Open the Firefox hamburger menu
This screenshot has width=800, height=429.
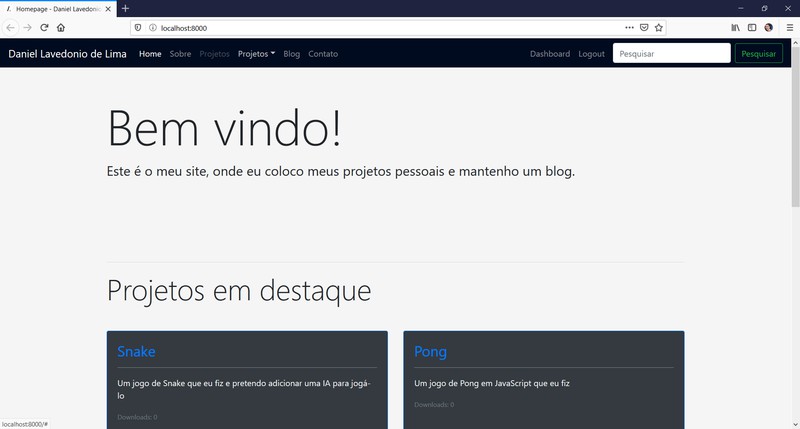(x=789, y=28)
